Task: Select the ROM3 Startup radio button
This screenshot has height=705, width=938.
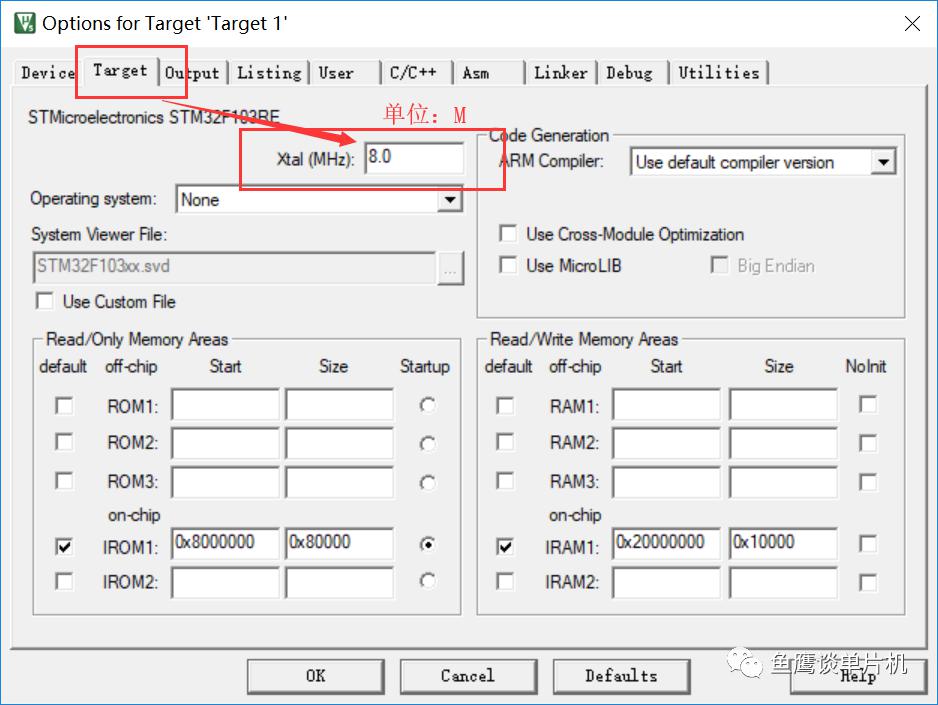Action: pyautogui.click(x=427, y=482)
